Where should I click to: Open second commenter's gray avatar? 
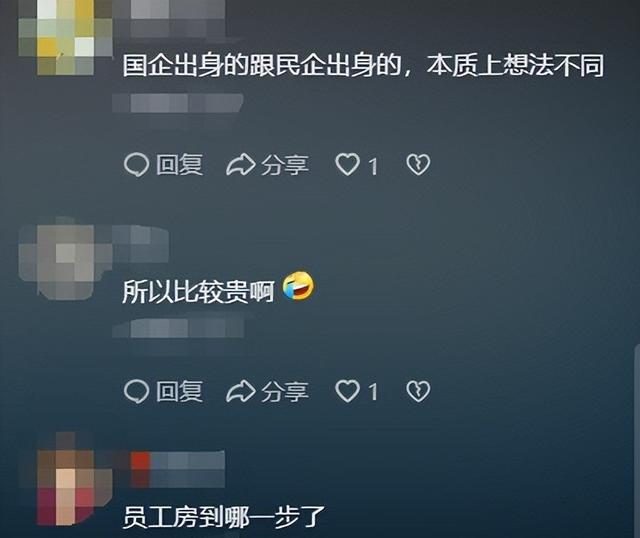tap(65, 261)
